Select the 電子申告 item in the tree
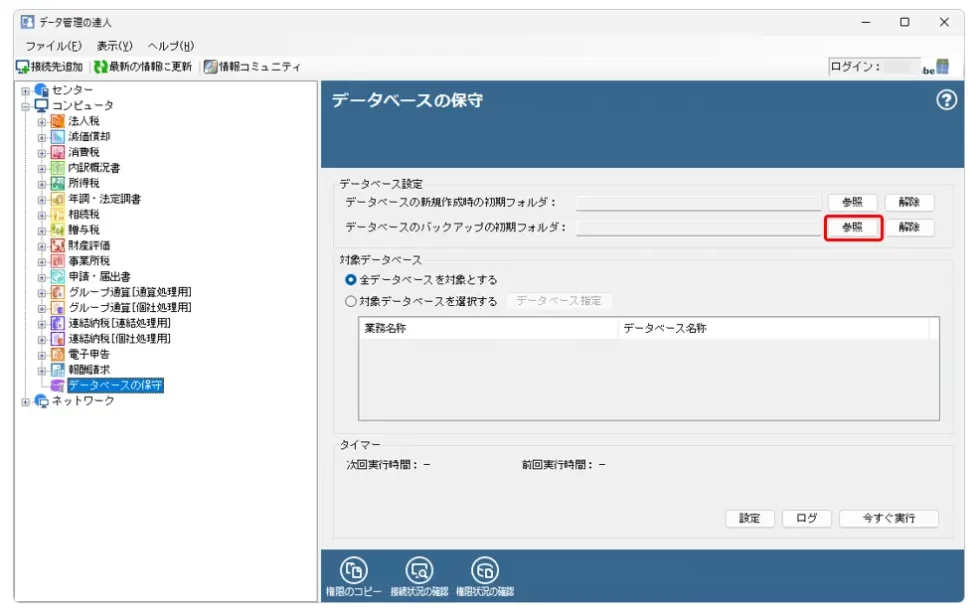This screenshot has width=980, height=616. click(x=88, y=354)
